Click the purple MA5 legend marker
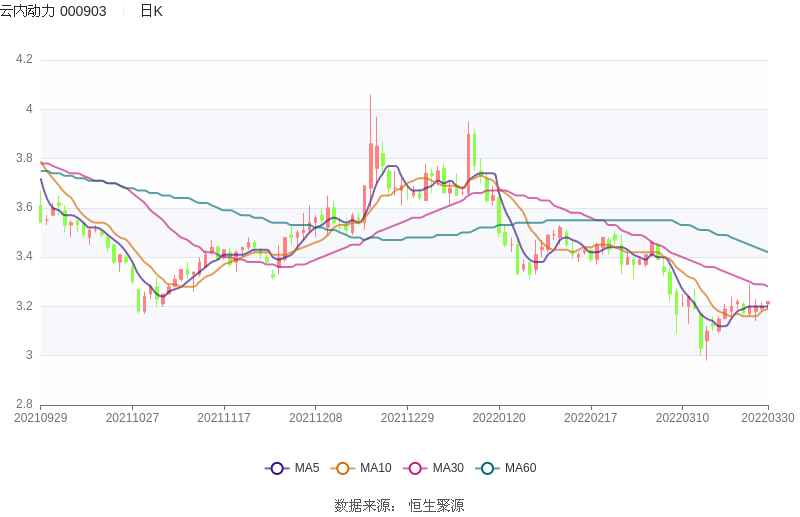This screenshot has height=517, width=800. (277, 468)
